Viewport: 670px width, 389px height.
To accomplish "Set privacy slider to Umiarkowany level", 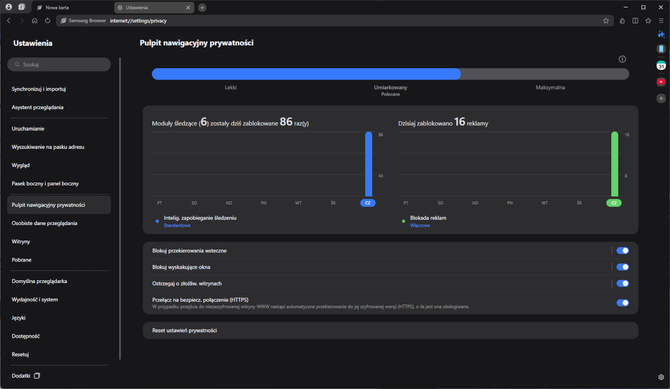I will (x=390, y=87).
